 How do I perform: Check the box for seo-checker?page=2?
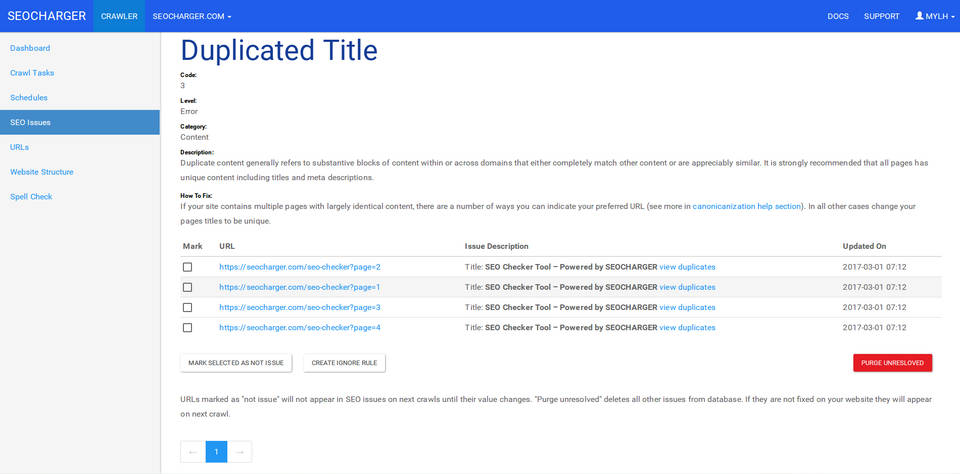(x=187, y=267)
